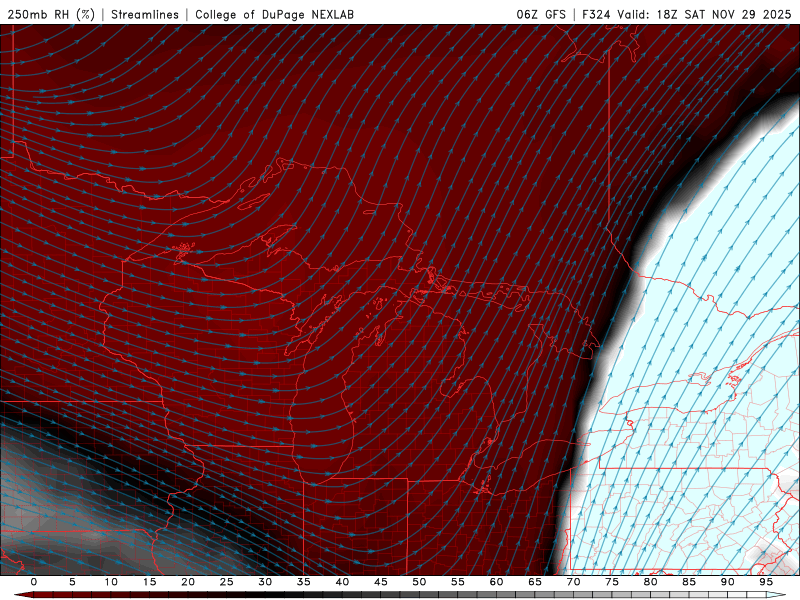Click the '35' tick label on scale
Screen dimensions: 800x600
tap(304, 582)
